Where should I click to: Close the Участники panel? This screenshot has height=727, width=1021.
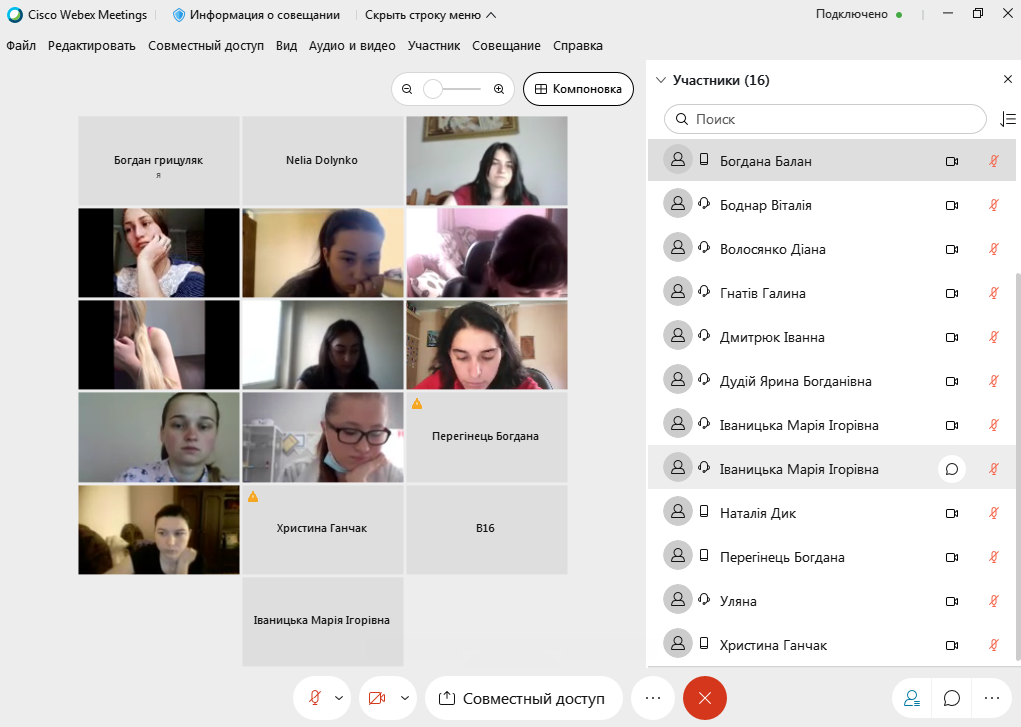tap(1008, 79)
